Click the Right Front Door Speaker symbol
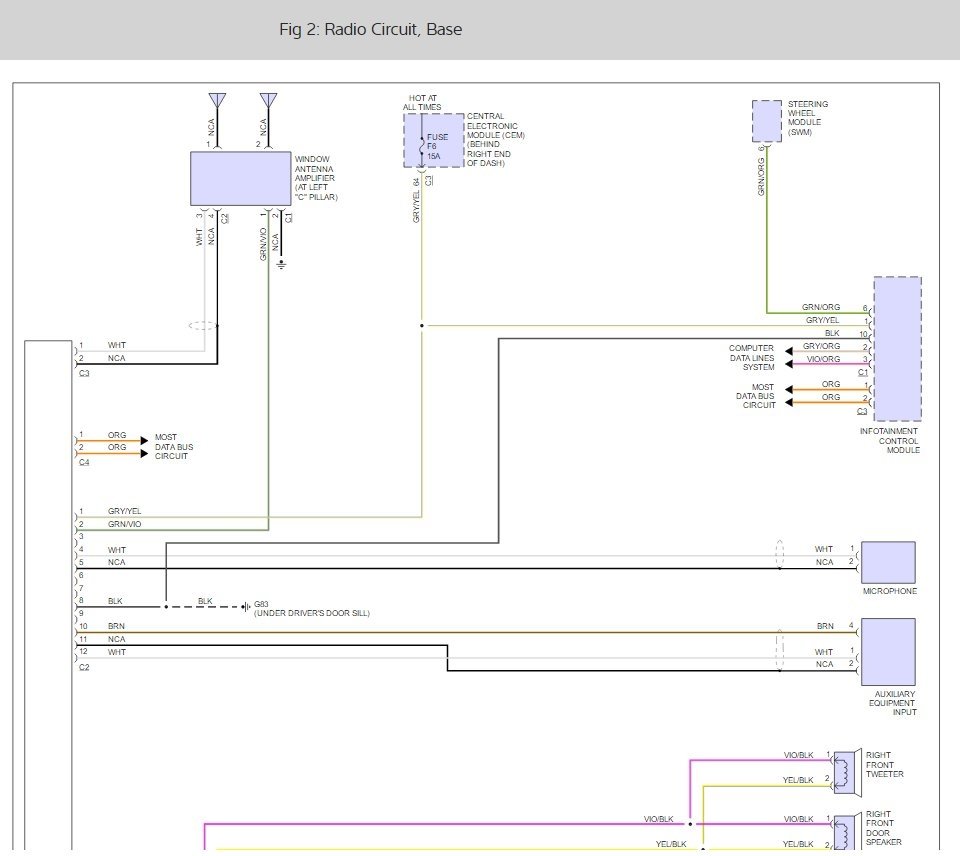 point(845,832)
